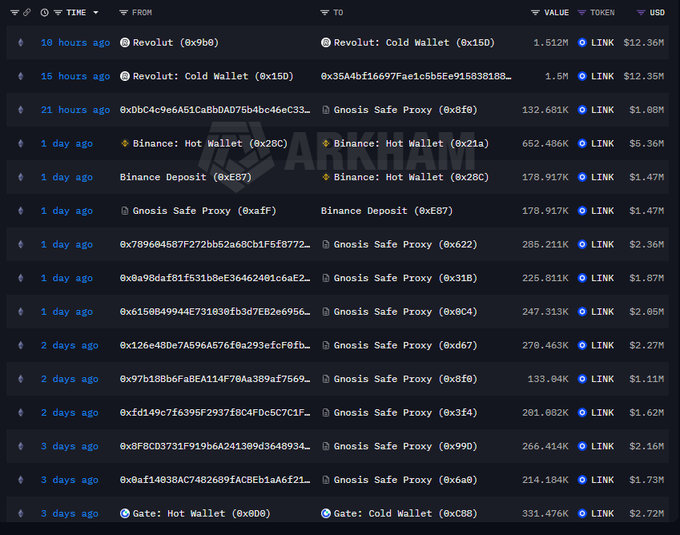Open Gnosis Safe Proxy (0x99D)

(x=405, y=446)
